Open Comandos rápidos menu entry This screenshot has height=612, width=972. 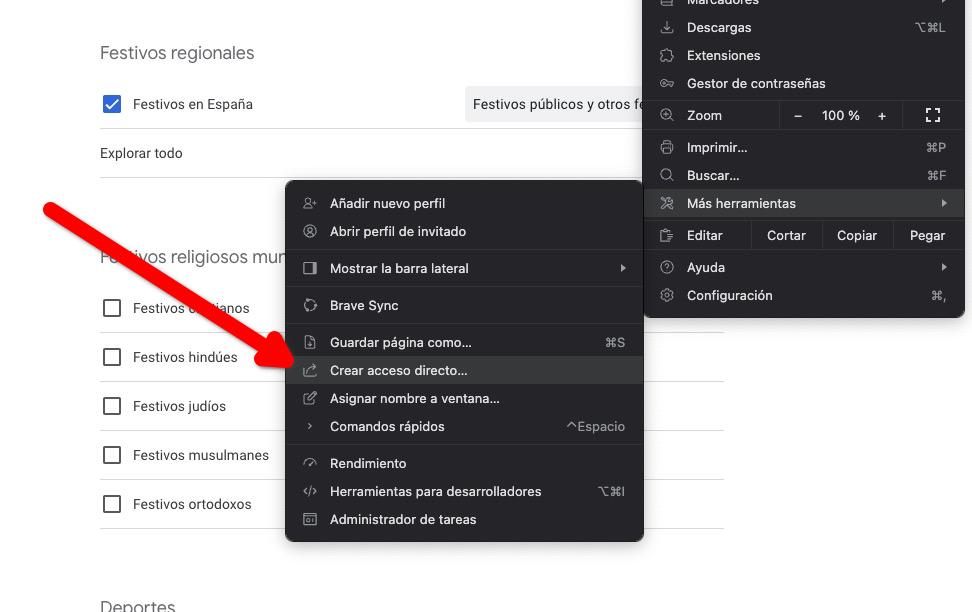(x=464, y=427)
